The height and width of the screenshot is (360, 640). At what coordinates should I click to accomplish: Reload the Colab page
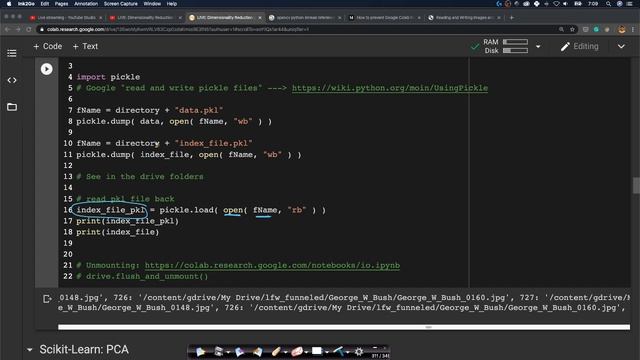(29, 29)
